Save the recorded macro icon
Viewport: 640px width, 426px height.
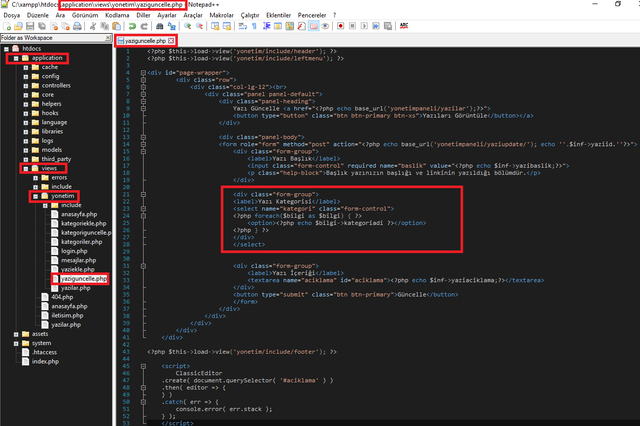pyautogui.click(x=388, y=26)
